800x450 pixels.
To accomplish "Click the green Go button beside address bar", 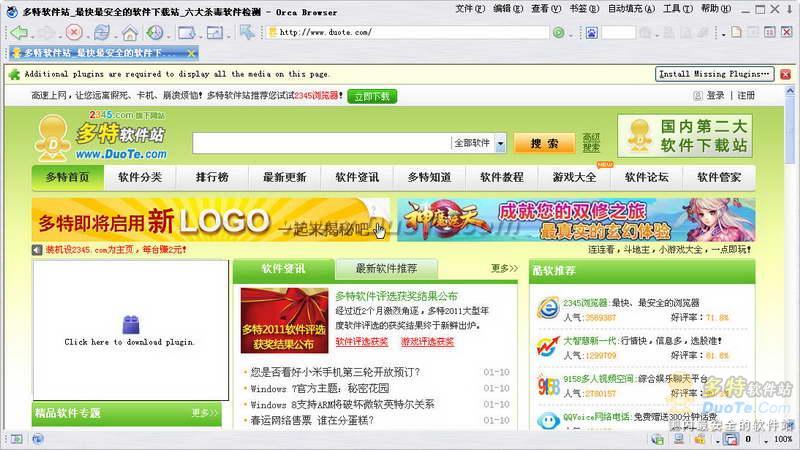I will pos(559,33).
